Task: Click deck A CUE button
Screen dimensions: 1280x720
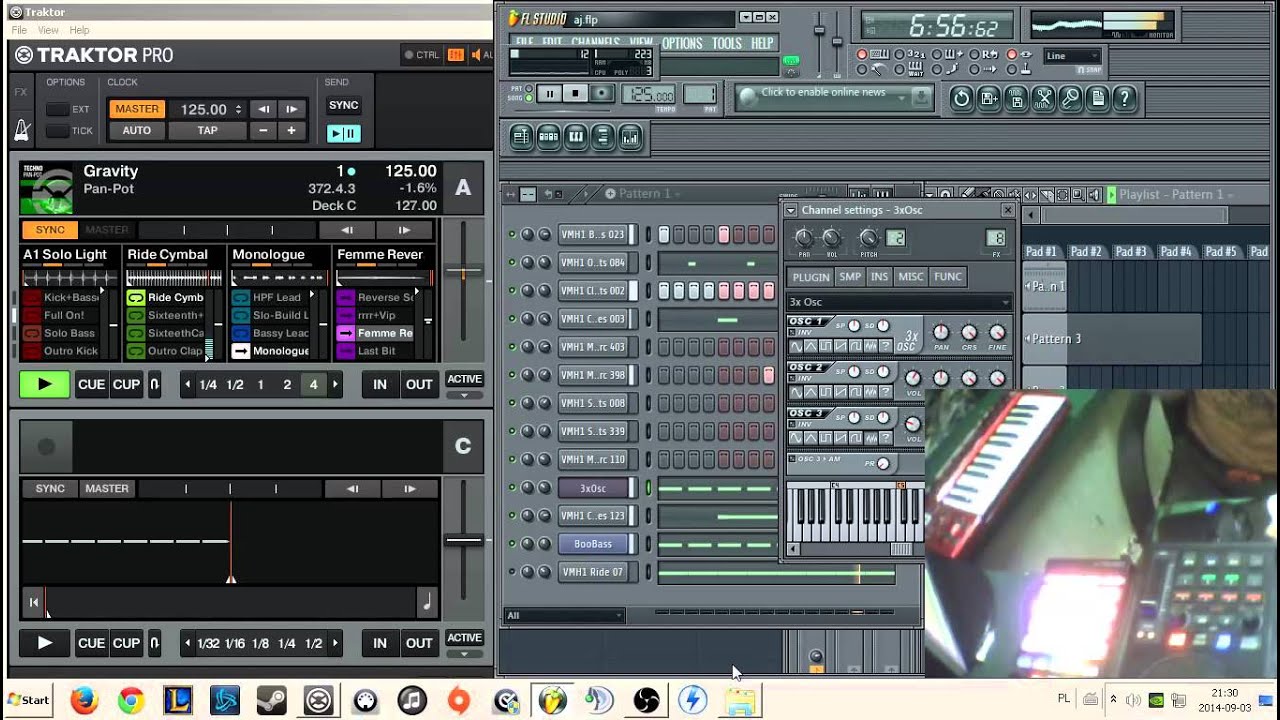Action: pos(91,384)
